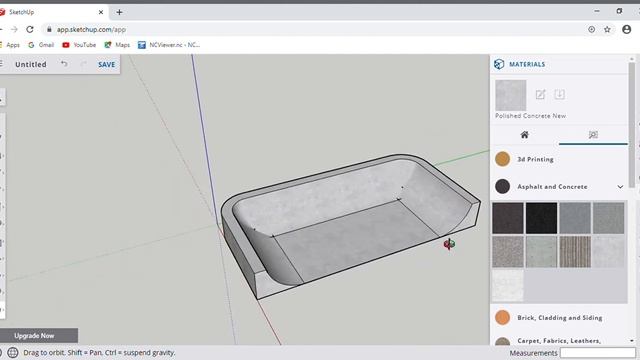Click the scroll-down arrow of materials list
Viewport: 640px width, 360px height.
(632, 341)
